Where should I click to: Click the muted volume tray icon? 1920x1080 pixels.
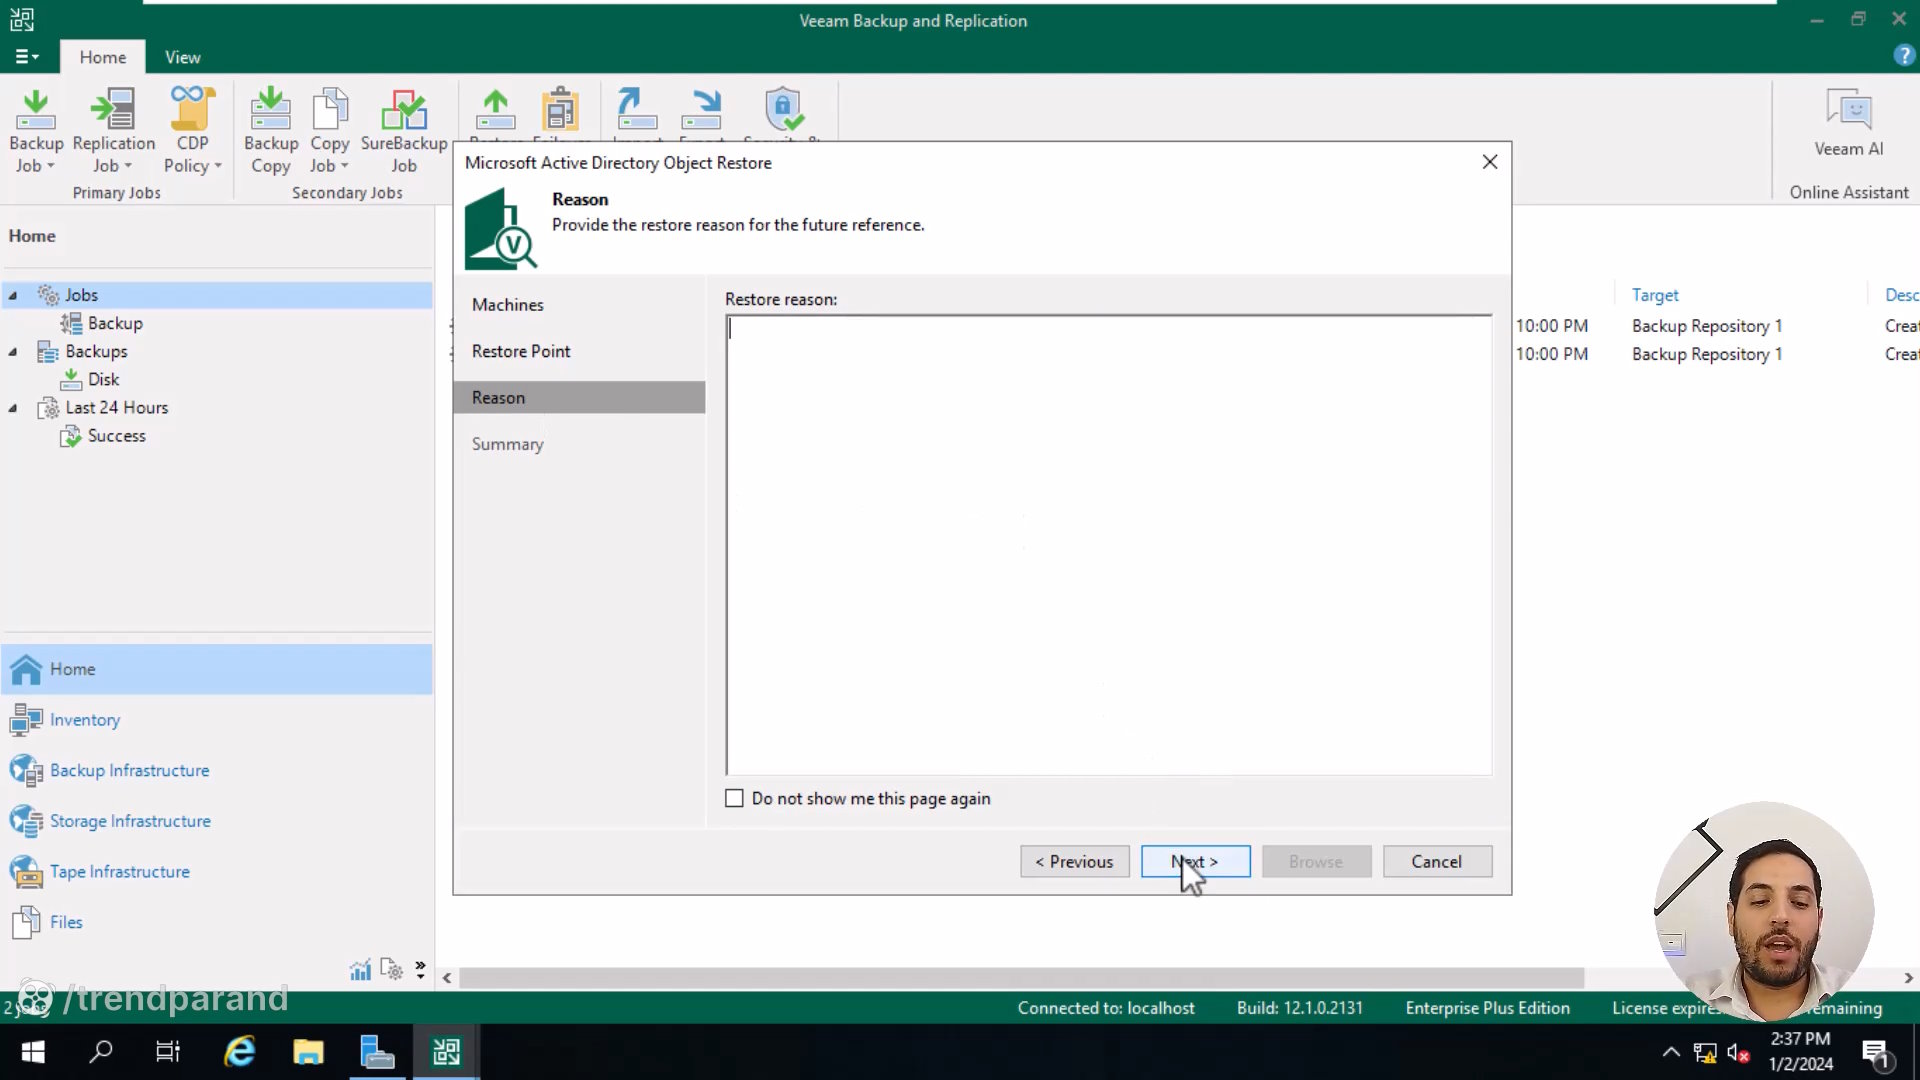click(x=1738, y=1052)
